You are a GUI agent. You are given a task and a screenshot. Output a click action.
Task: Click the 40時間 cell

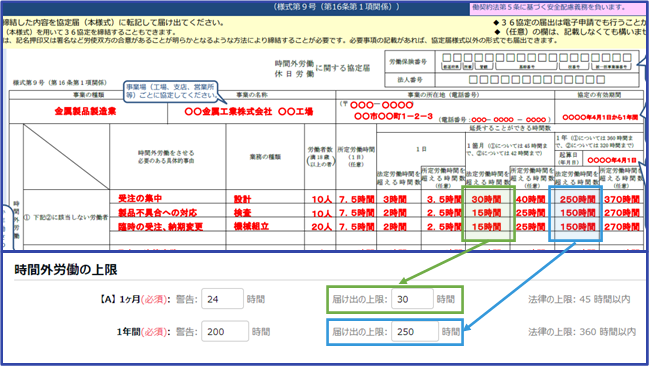pyautogui.click(x=531, y=199)
